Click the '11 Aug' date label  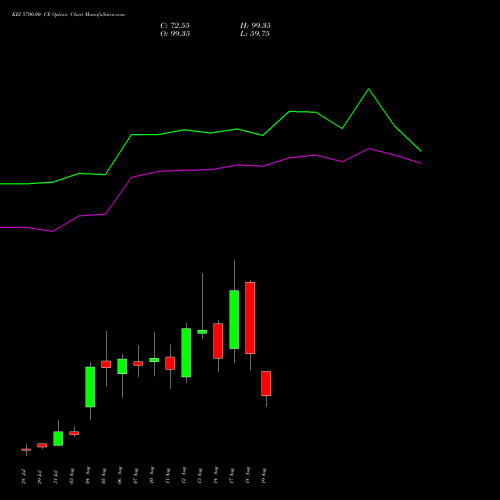tap(168, 475)
